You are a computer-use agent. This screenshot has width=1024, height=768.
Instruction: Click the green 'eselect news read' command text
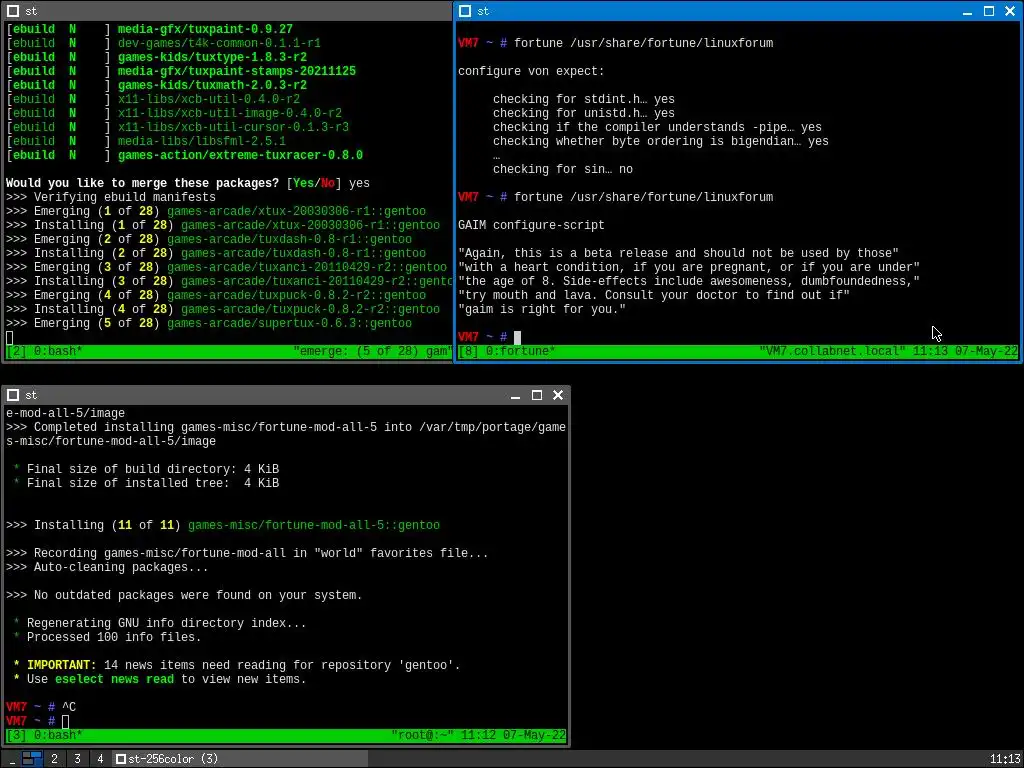[114, 679]
